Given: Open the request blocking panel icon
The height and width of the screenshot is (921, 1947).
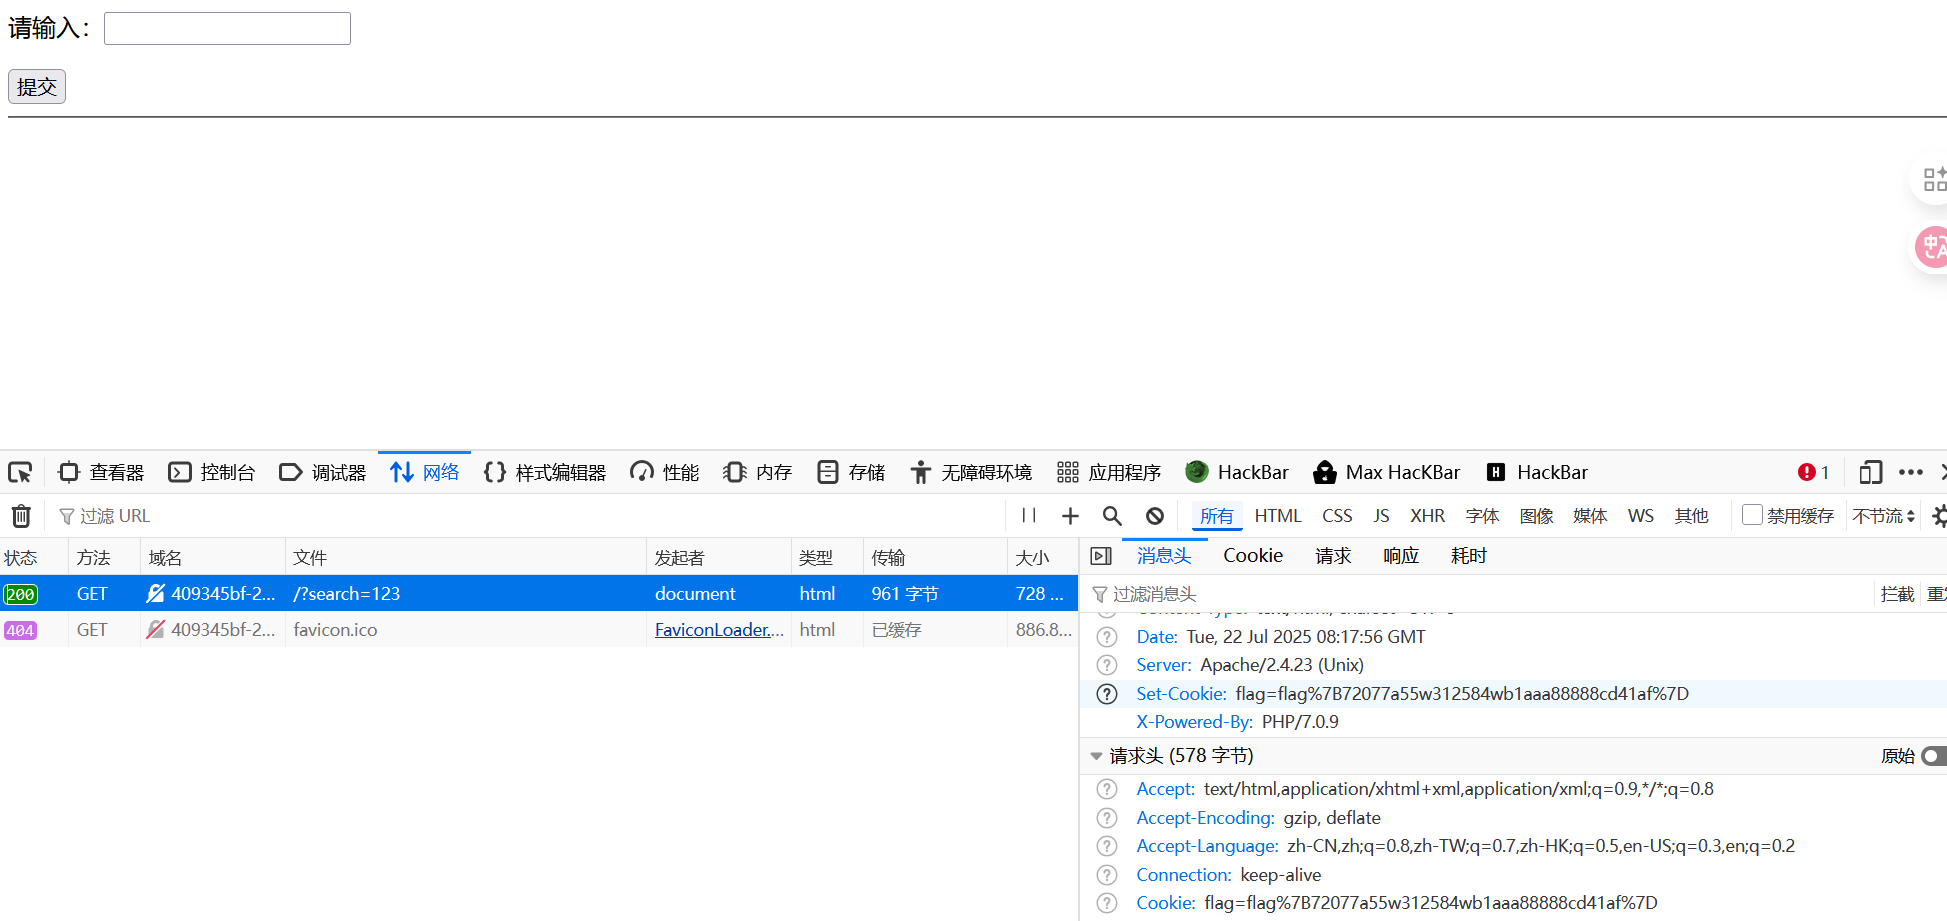Looking at the screenshot, I should click(1155, 516).
